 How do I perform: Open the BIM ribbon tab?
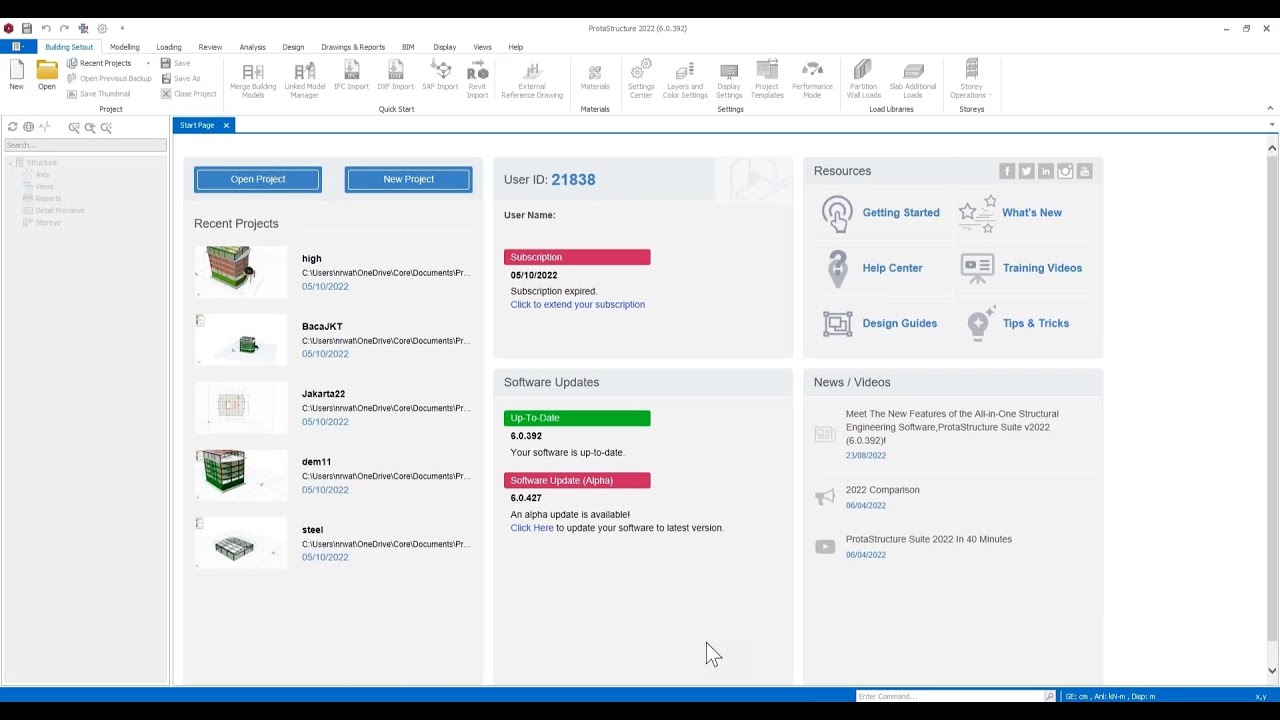[408, 47]
